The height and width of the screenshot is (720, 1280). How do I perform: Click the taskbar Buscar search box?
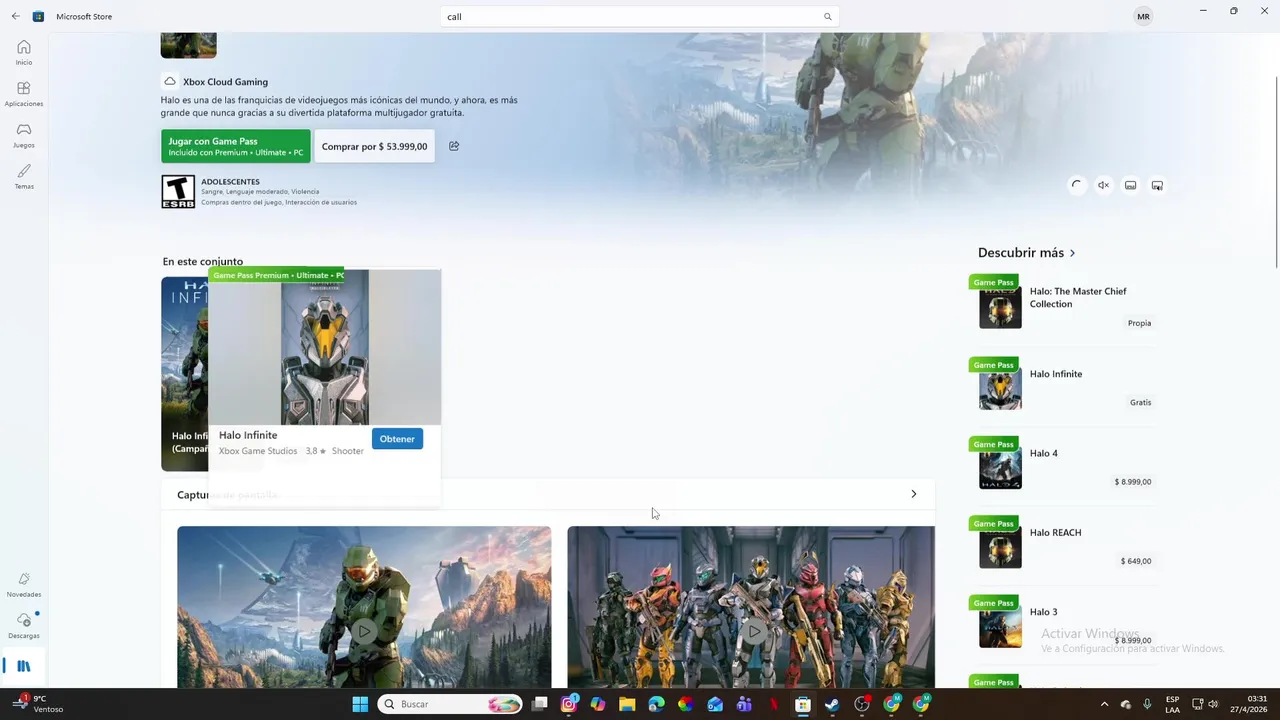[449, 704]
